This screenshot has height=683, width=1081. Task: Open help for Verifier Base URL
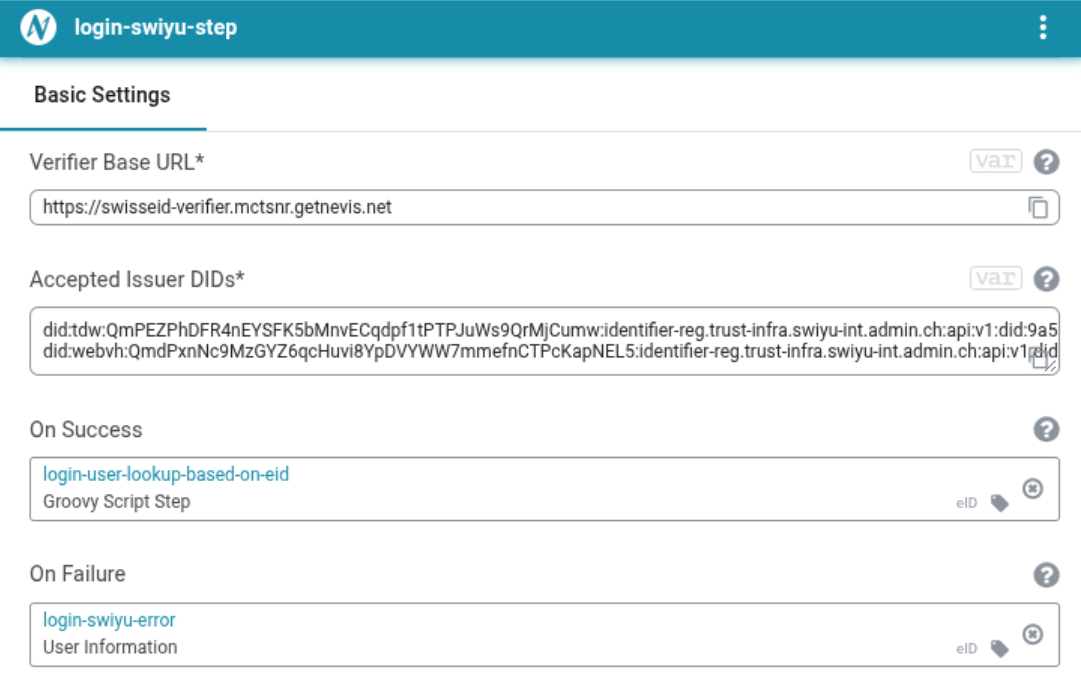[x=1046, y=162]
